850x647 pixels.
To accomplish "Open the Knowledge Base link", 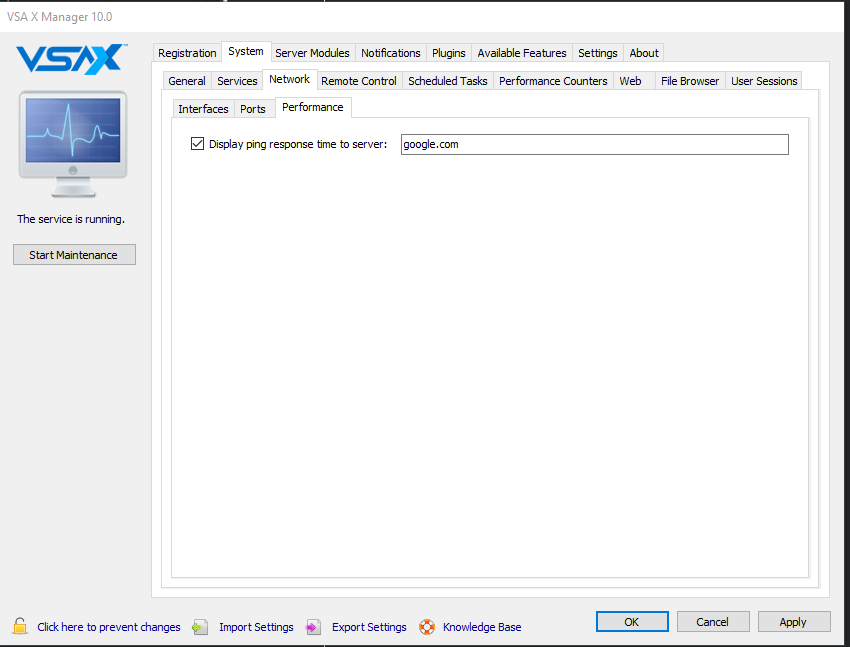I will pyautogui.click(x=482, y=627).
